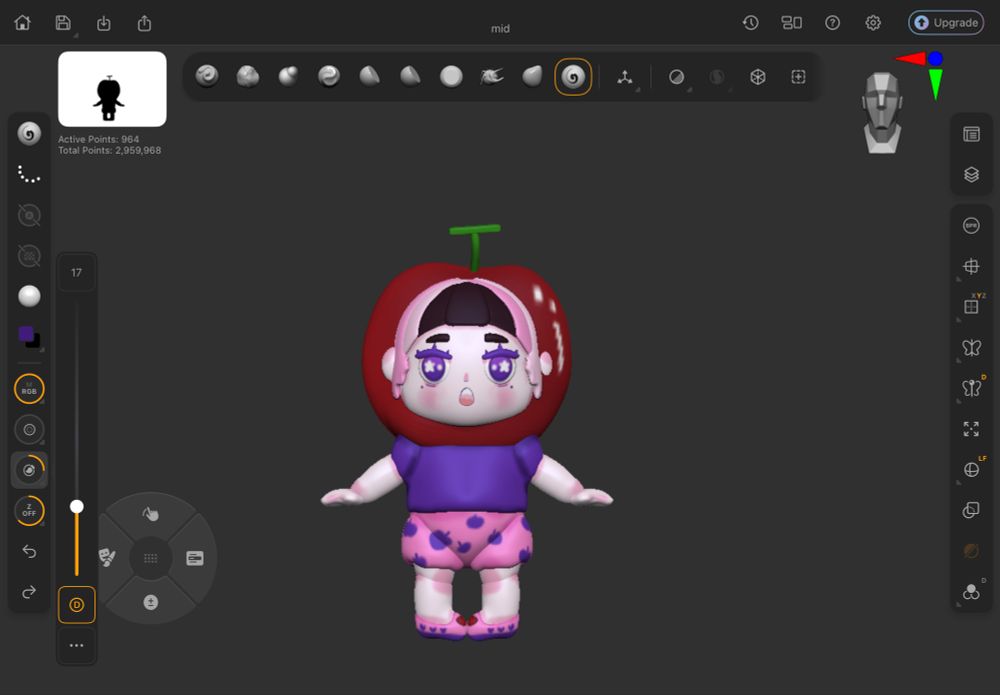The width and height of the screenshot is (1000, 695).
Task: Click the redo arrow
Action: click(29, 592)
